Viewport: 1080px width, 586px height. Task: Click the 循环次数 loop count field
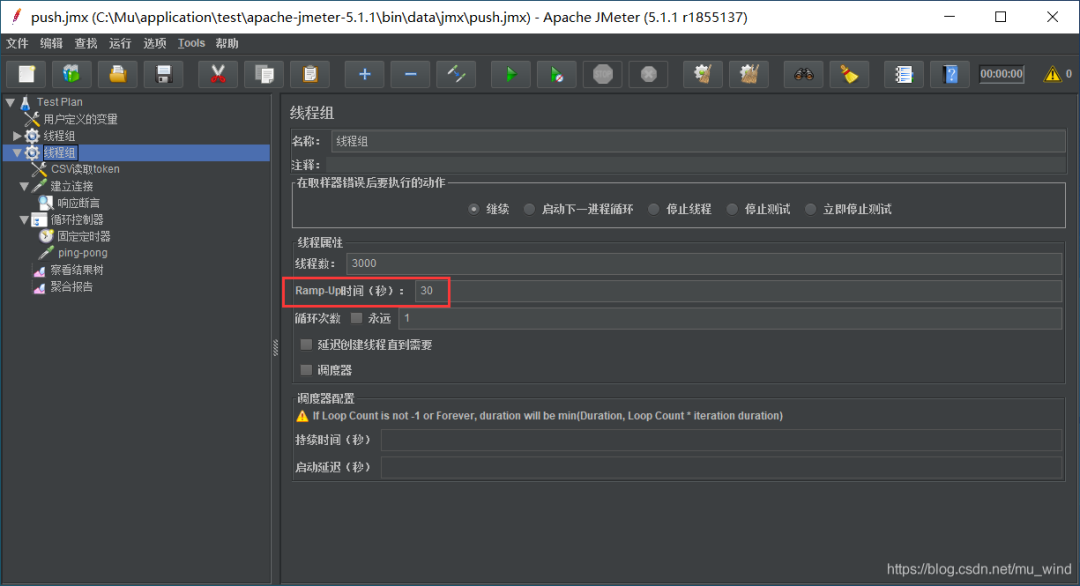(730, 318)
